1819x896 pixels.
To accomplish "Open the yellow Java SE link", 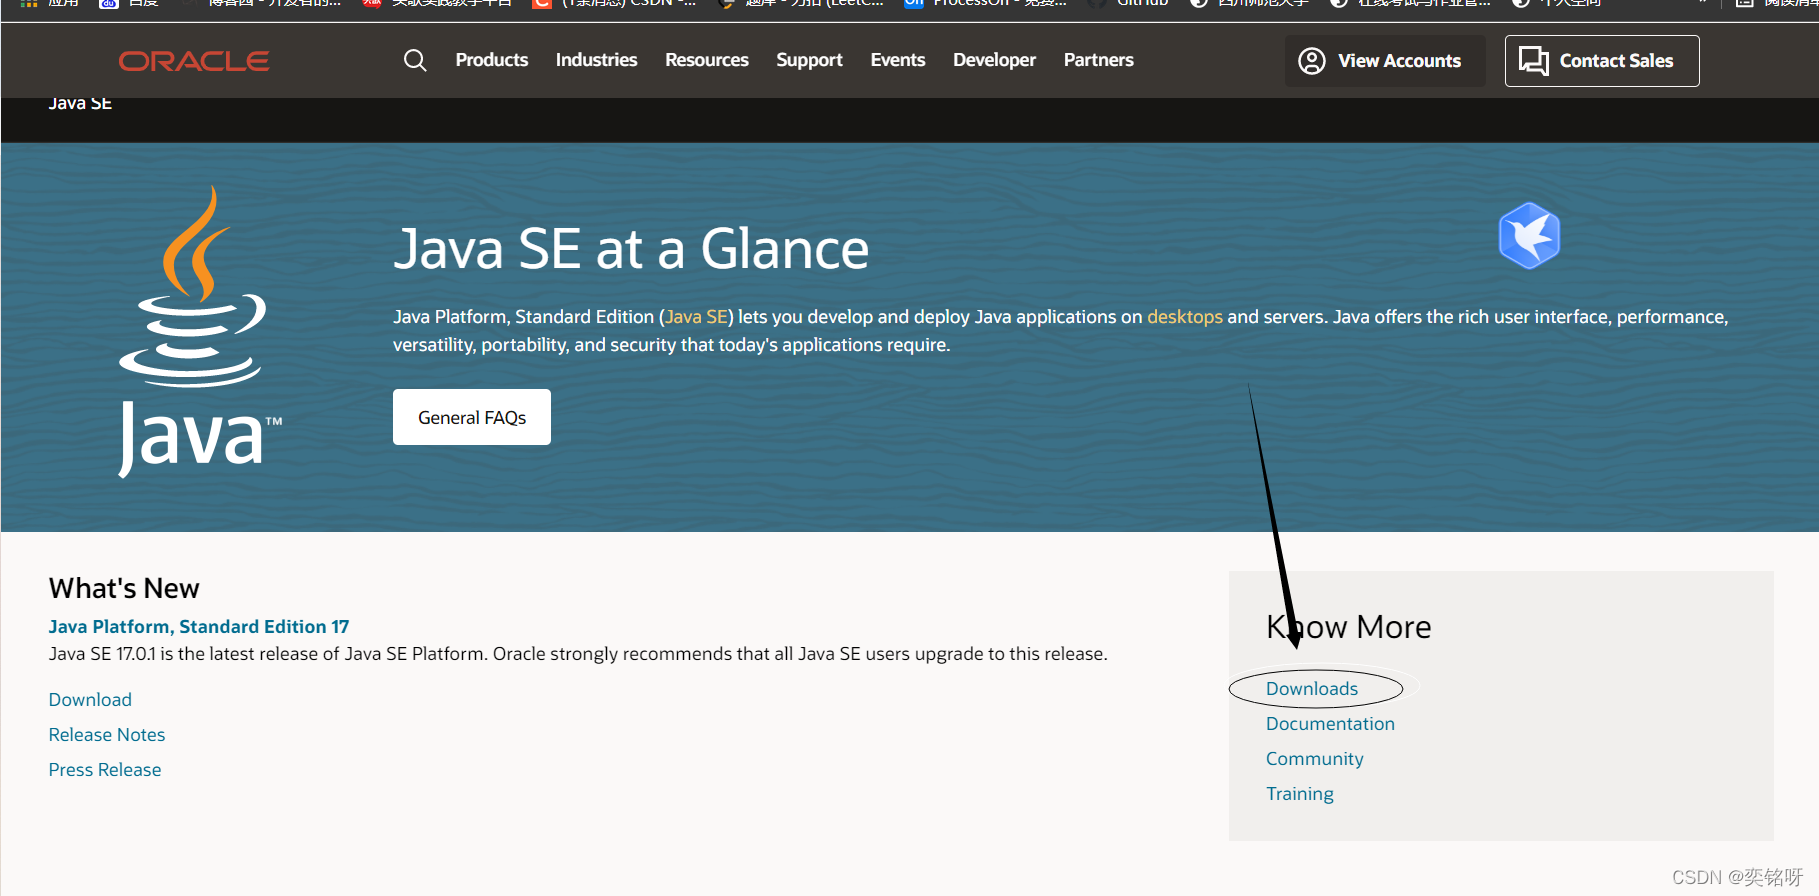I will tap(696, 317).
